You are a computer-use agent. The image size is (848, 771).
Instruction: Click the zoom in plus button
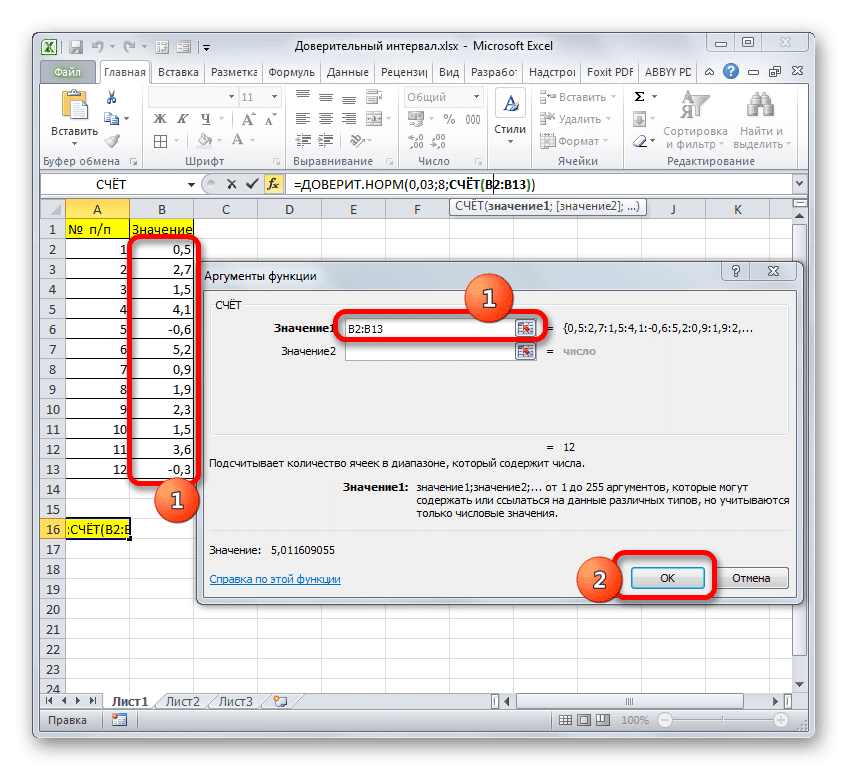click(780, 720)
